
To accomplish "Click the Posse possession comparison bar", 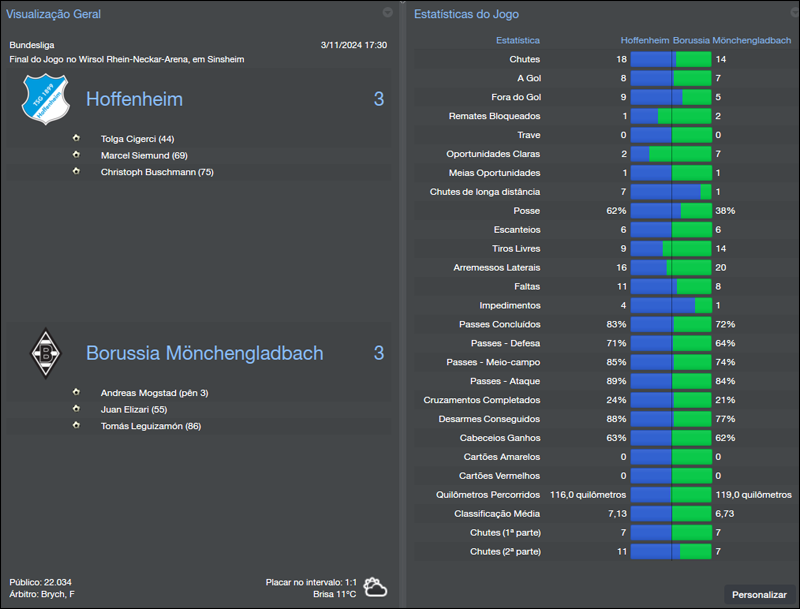I will pyautogui.click(x=670, y=211).
